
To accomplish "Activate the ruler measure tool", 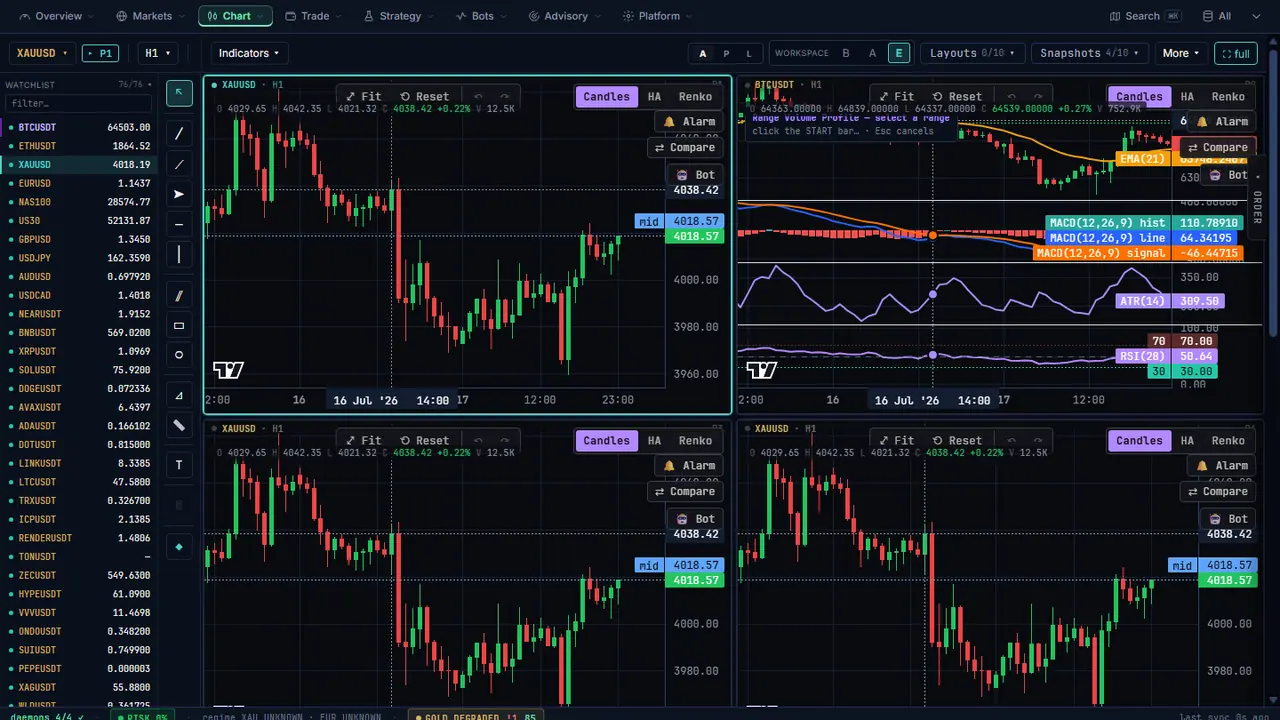I will click(x=179, y=425).
